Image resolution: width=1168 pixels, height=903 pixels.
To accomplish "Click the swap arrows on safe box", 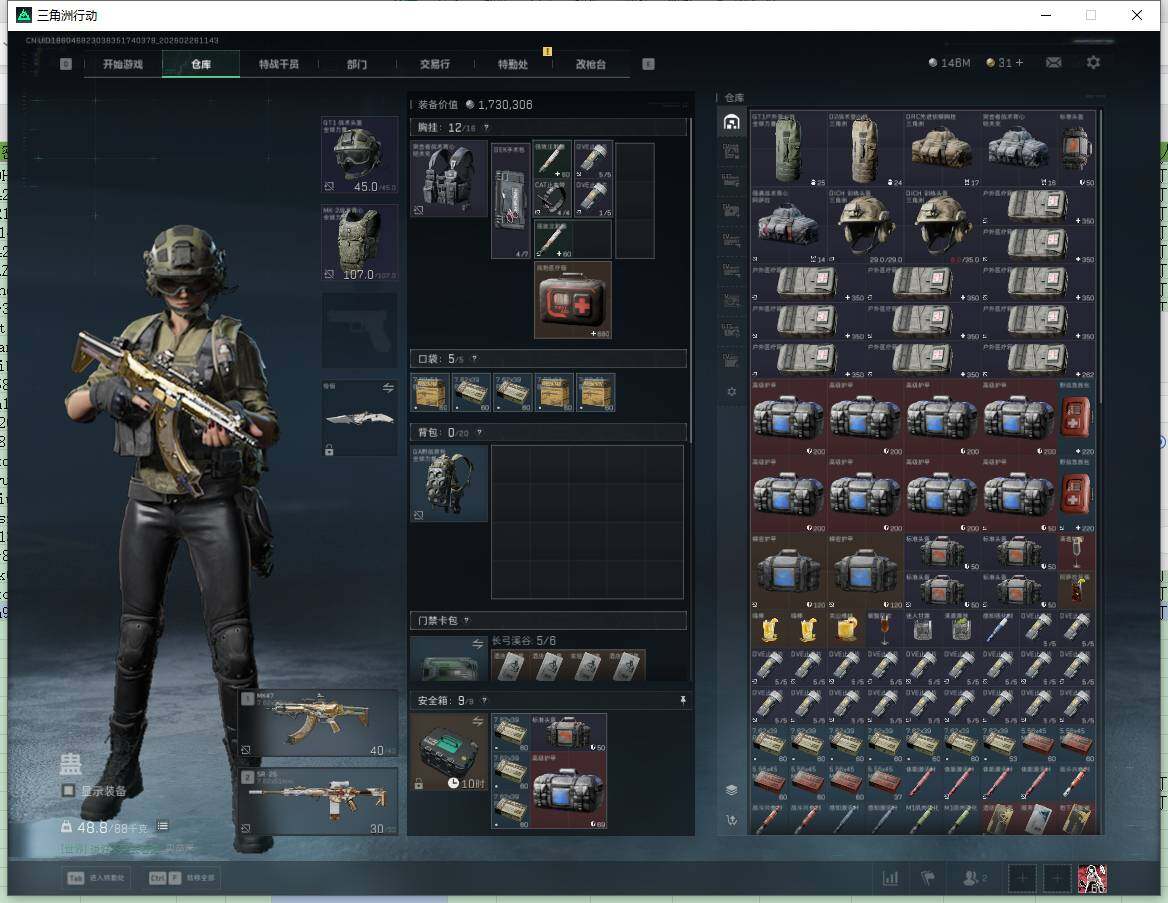I will coord(477,721).
